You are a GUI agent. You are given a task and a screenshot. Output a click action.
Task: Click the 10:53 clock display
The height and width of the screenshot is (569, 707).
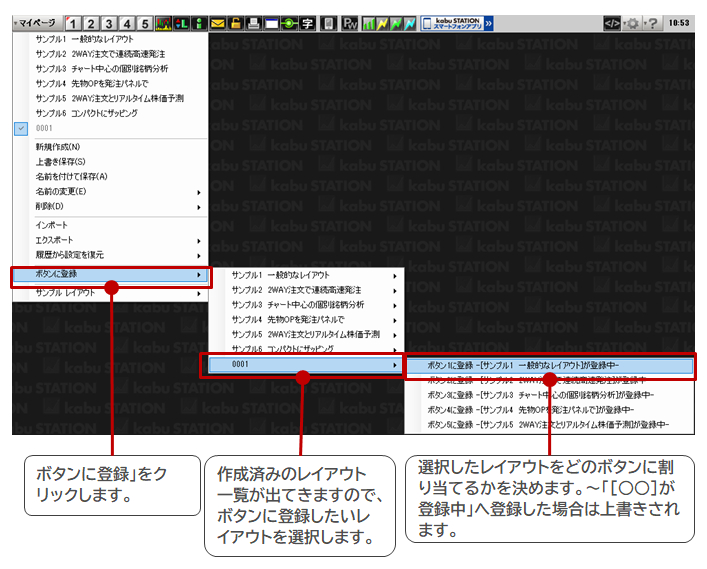point(679,23)
